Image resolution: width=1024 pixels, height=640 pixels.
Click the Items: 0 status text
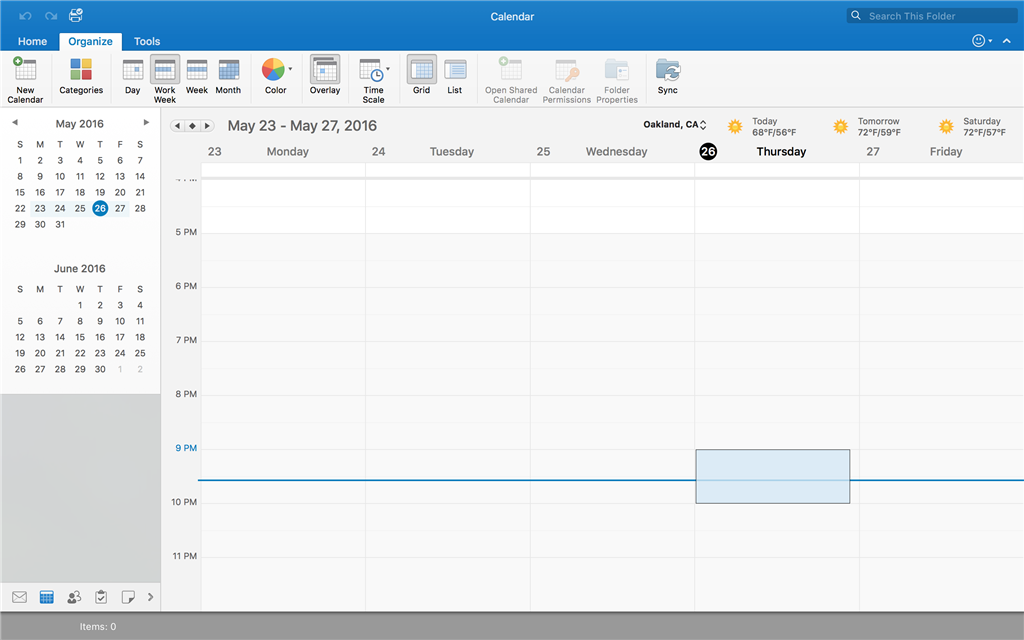coord(98,626)
